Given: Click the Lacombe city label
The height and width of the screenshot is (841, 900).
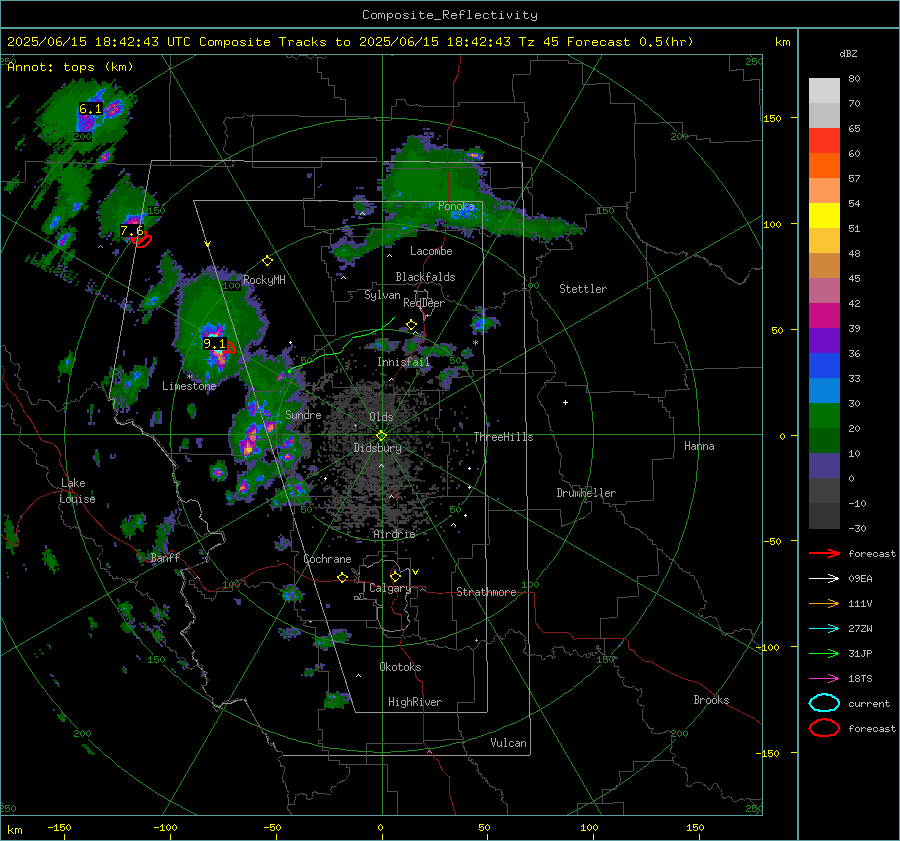Looking at the screenshot, I should [431, 251].
